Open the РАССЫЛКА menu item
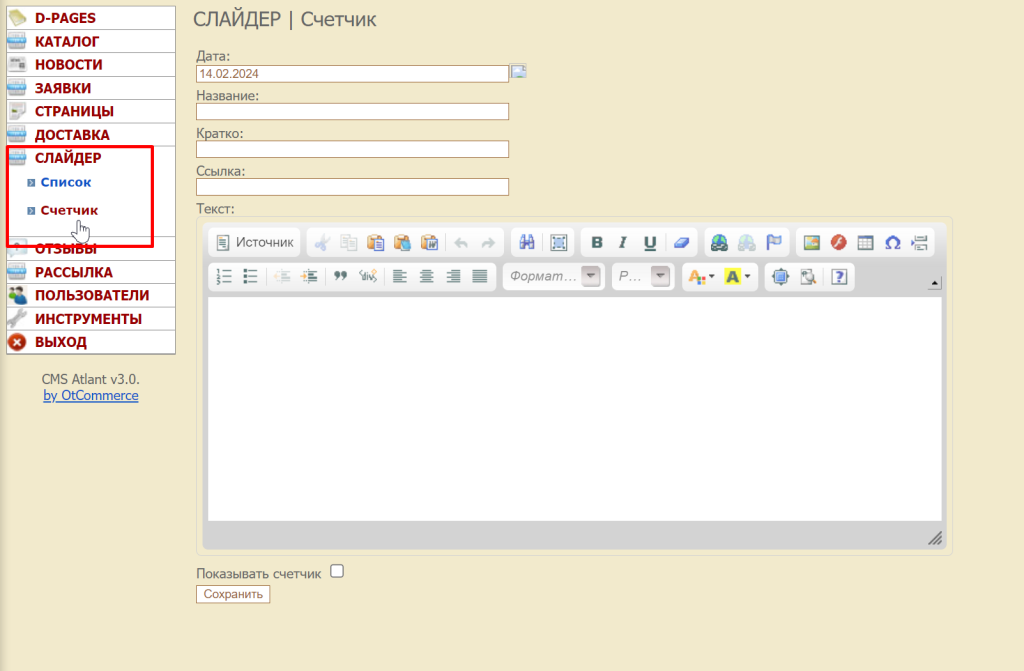The height and width of the screenshot is (671, 1024). pyautogui.click(x=91, y=272)
